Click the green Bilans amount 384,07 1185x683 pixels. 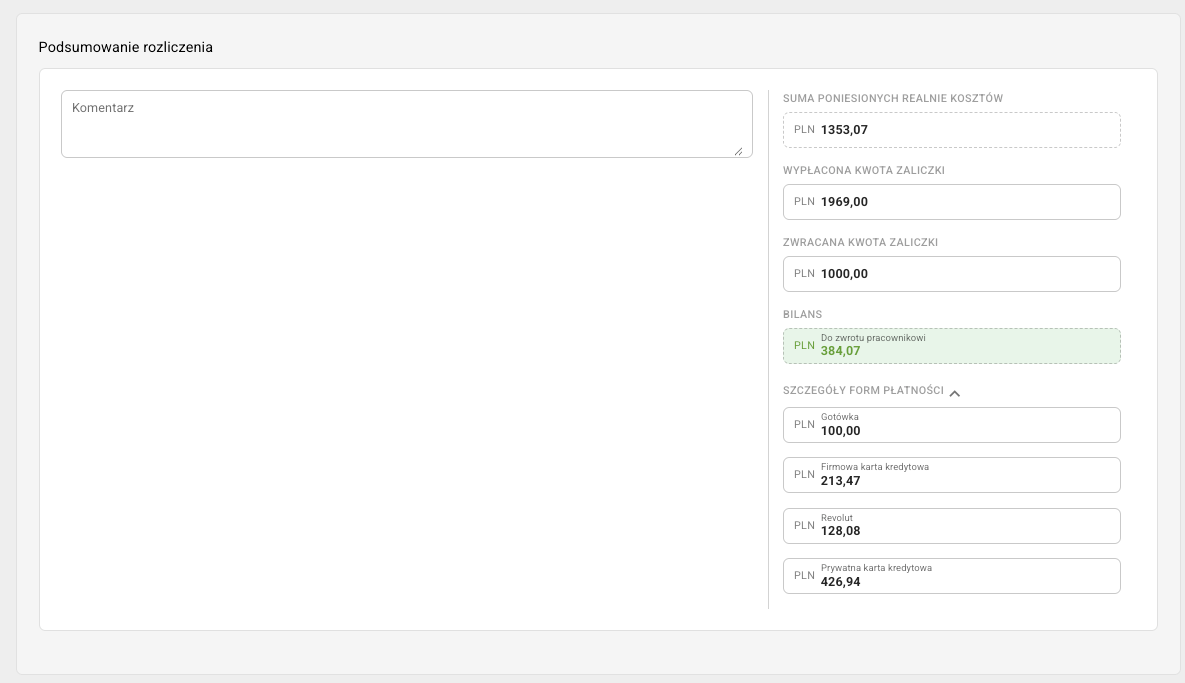[x=841, y=351]
